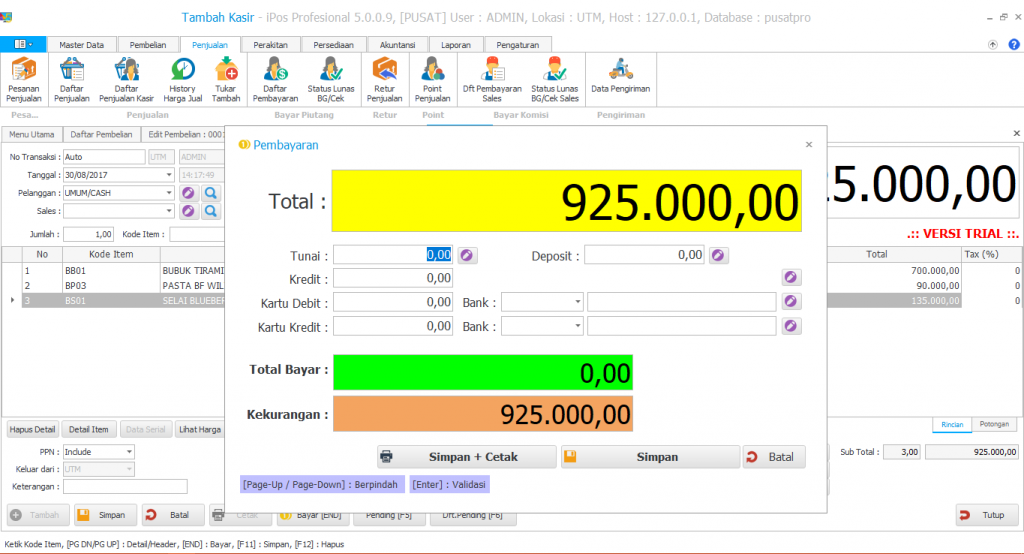Click the purple button on Kartu Debit row
The image size is (1024, 554).
[791, 302]
